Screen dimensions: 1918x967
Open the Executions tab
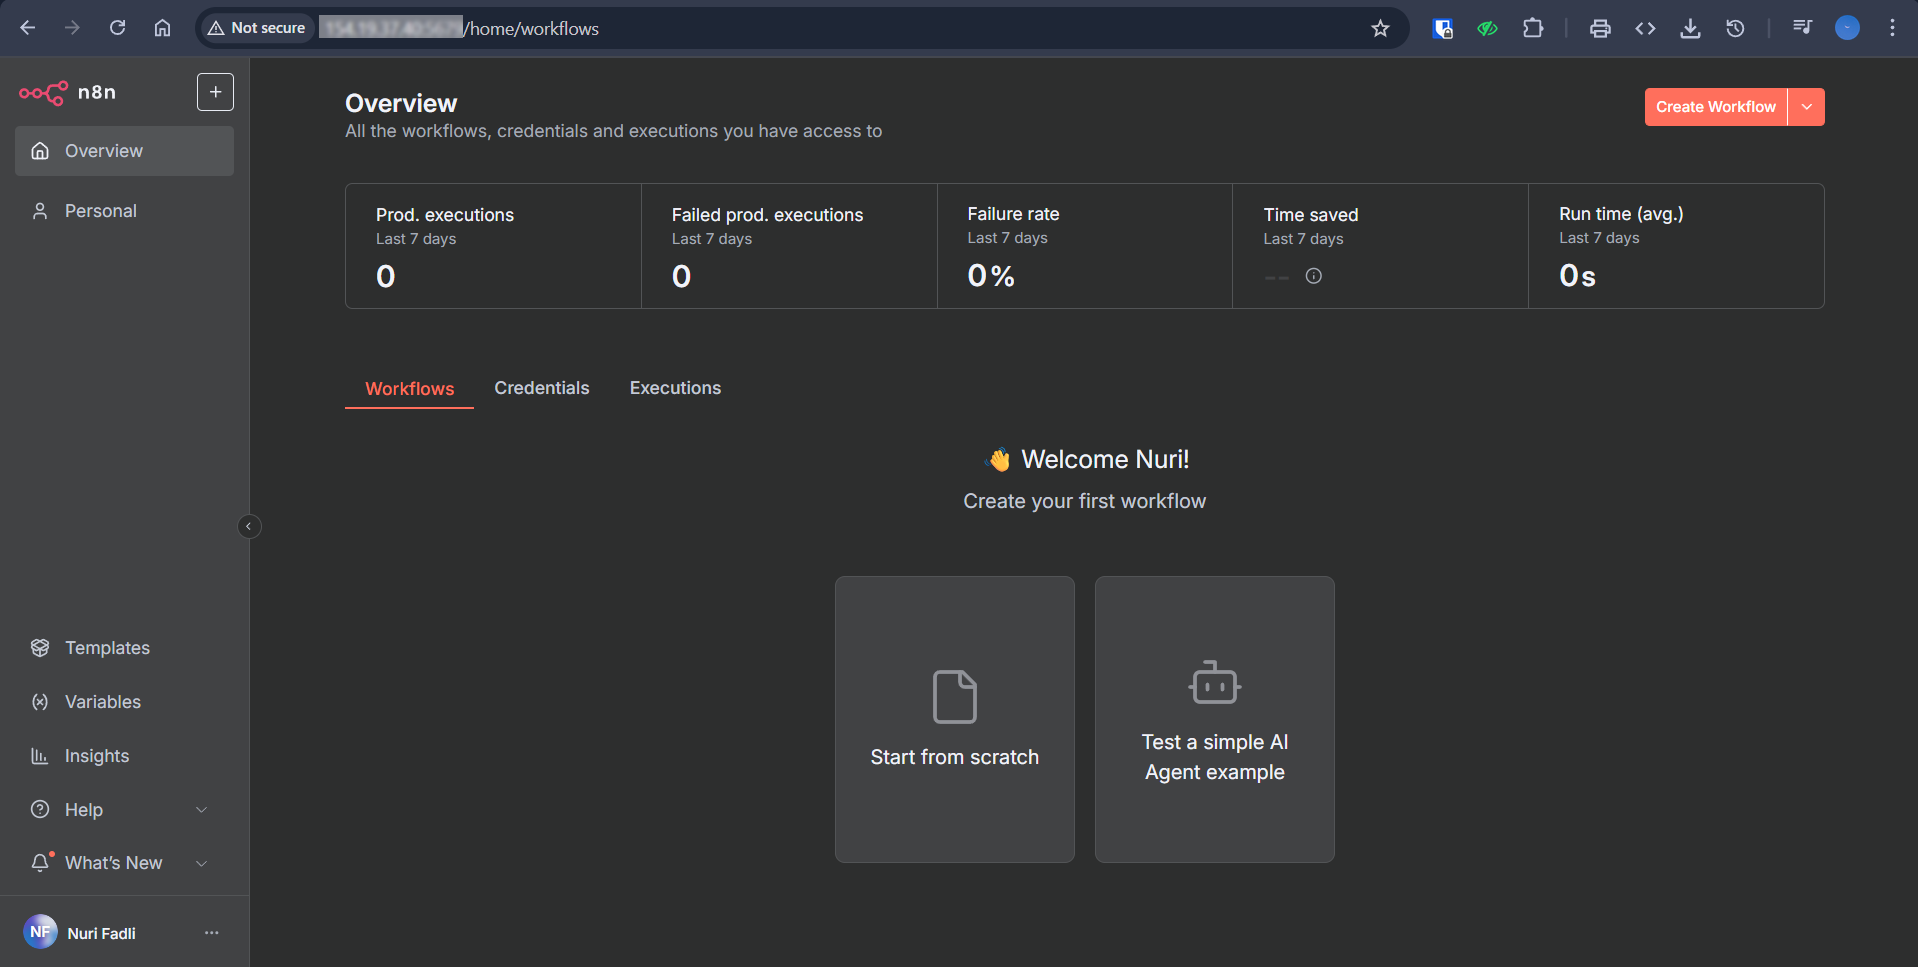click(x=674, y=388)
